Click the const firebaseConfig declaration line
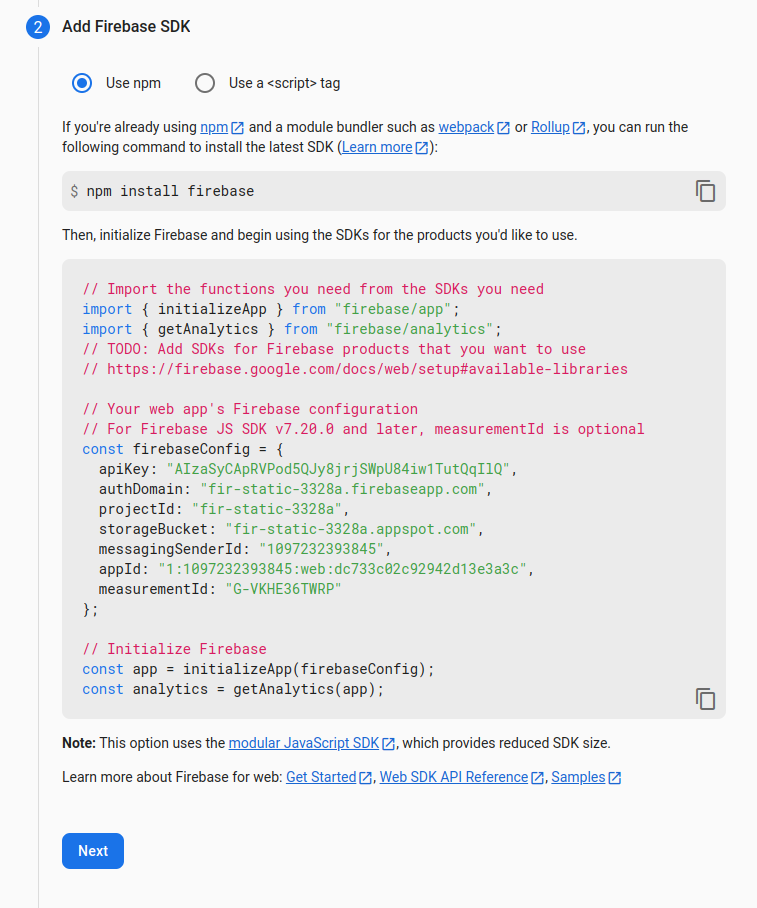The height and width of the screenshot is (908, 757). 182,449
